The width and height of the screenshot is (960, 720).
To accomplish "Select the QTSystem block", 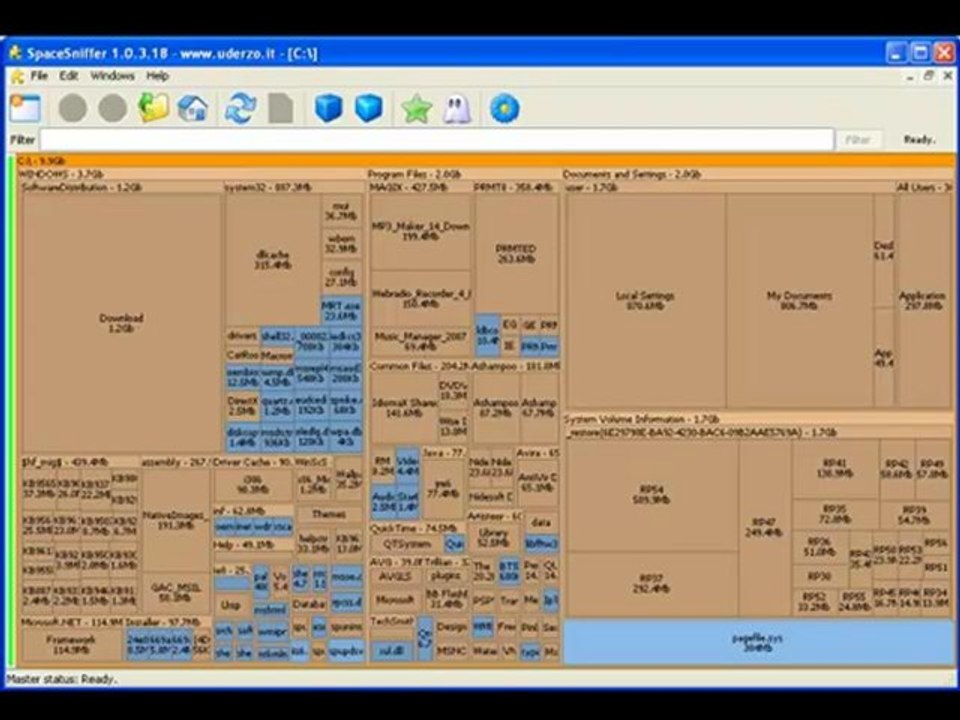I will coord(407,544).
